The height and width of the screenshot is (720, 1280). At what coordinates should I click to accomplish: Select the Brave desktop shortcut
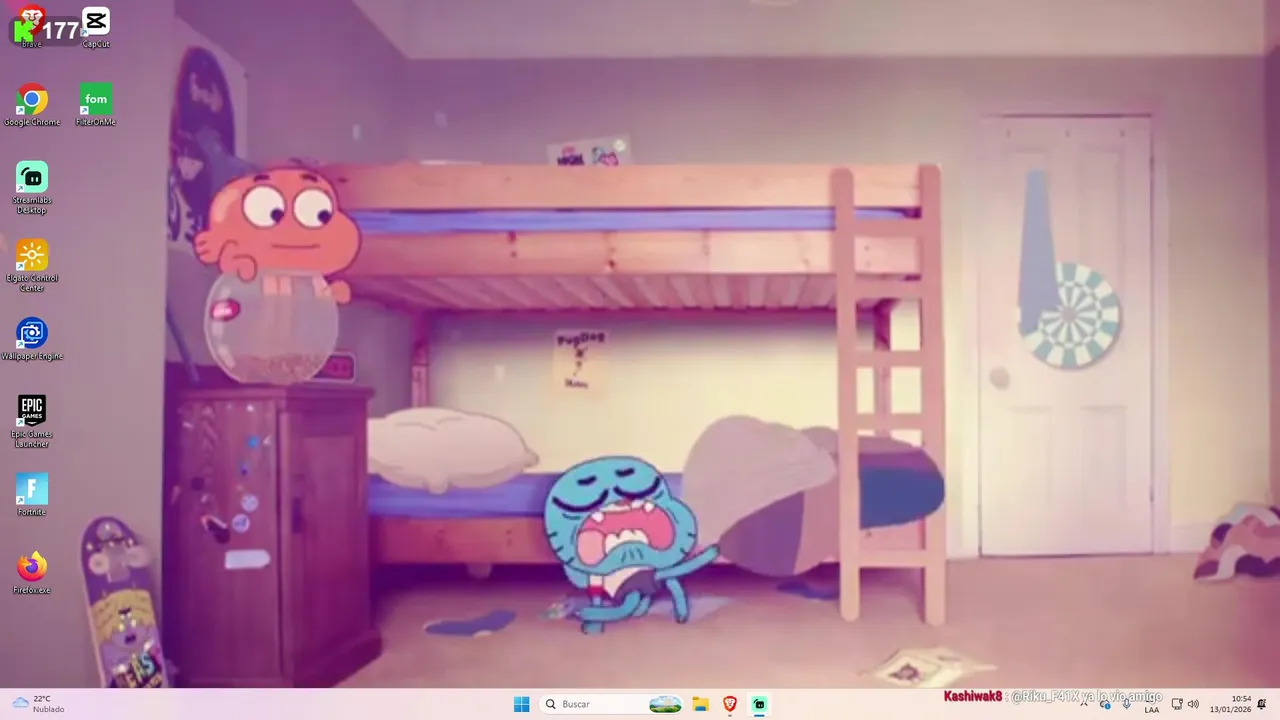(x=31, y=26)
